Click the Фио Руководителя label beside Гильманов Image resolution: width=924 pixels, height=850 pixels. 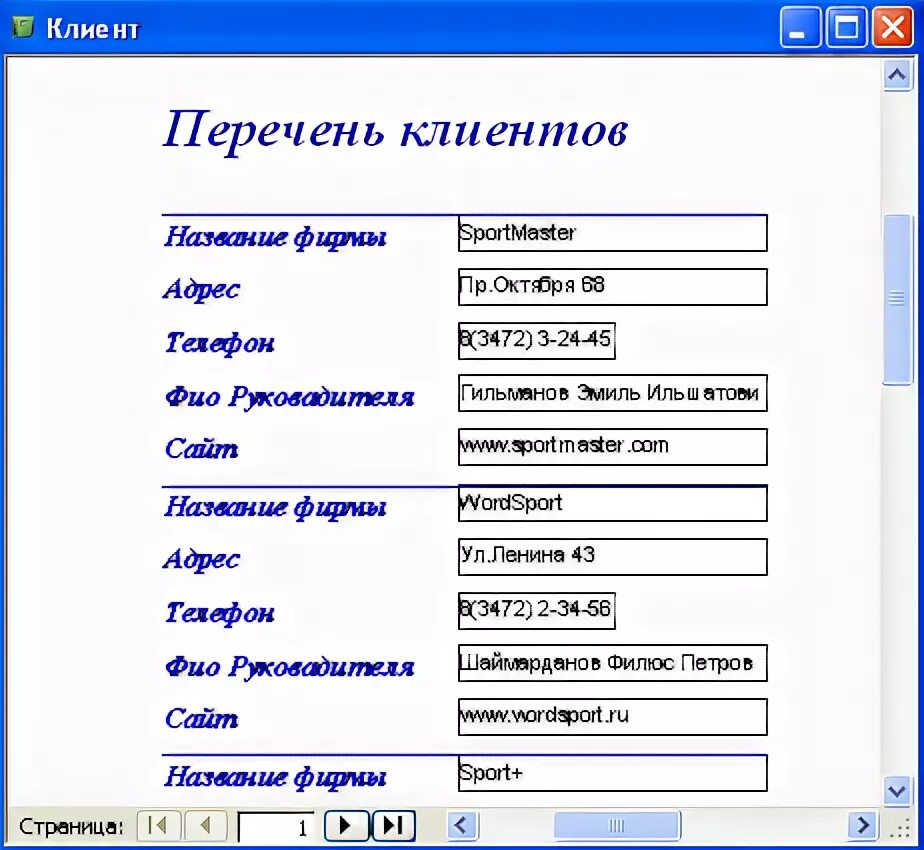[289, 397]
